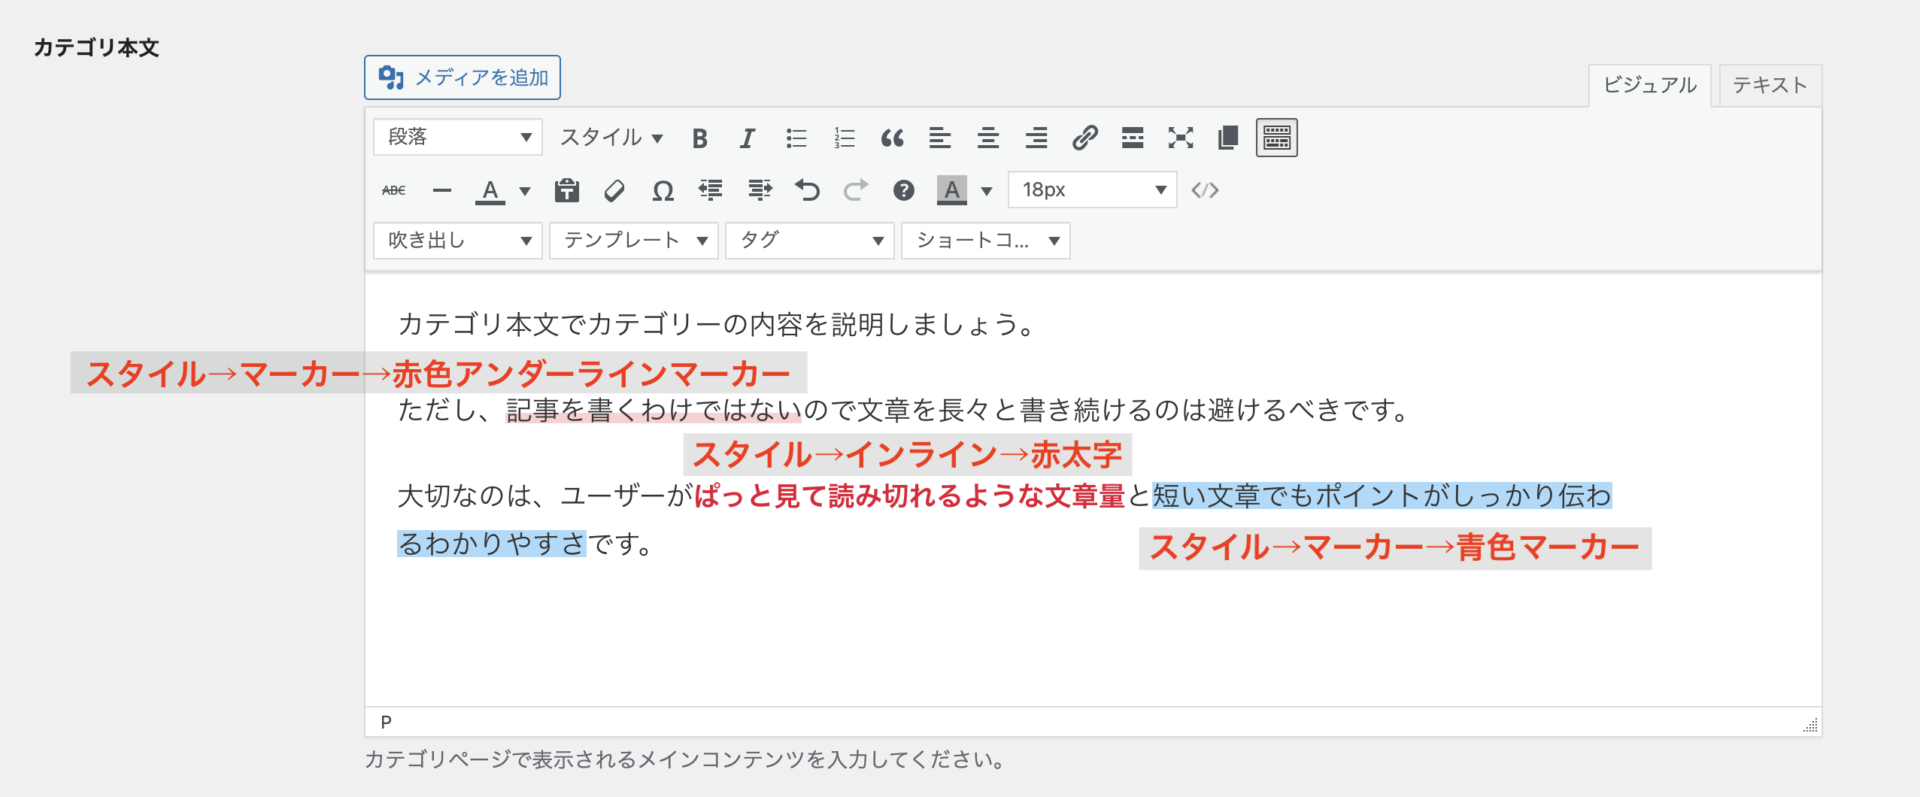This screenshot has height=797, width=1920.
Task: Align text right
Action: (x=1036, y=138)
